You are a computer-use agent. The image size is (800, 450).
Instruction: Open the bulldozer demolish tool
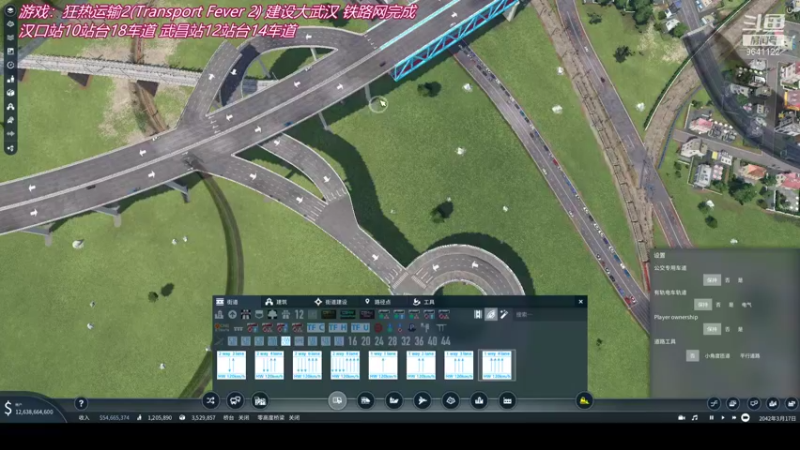[x=584, y=401]
